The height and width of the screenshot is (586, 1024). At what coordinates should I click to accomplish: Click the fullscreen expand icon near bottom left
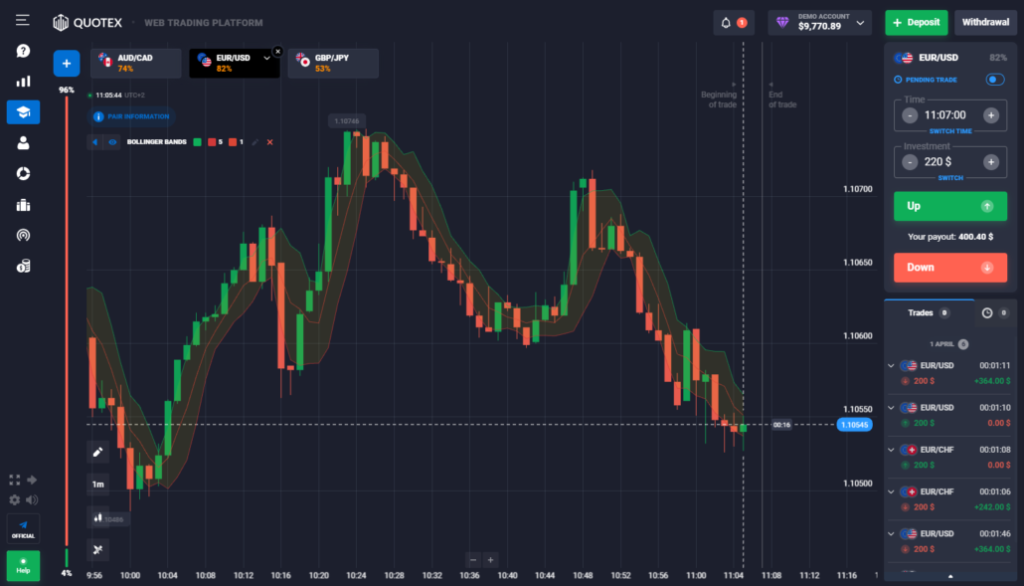tap(12, 479)
